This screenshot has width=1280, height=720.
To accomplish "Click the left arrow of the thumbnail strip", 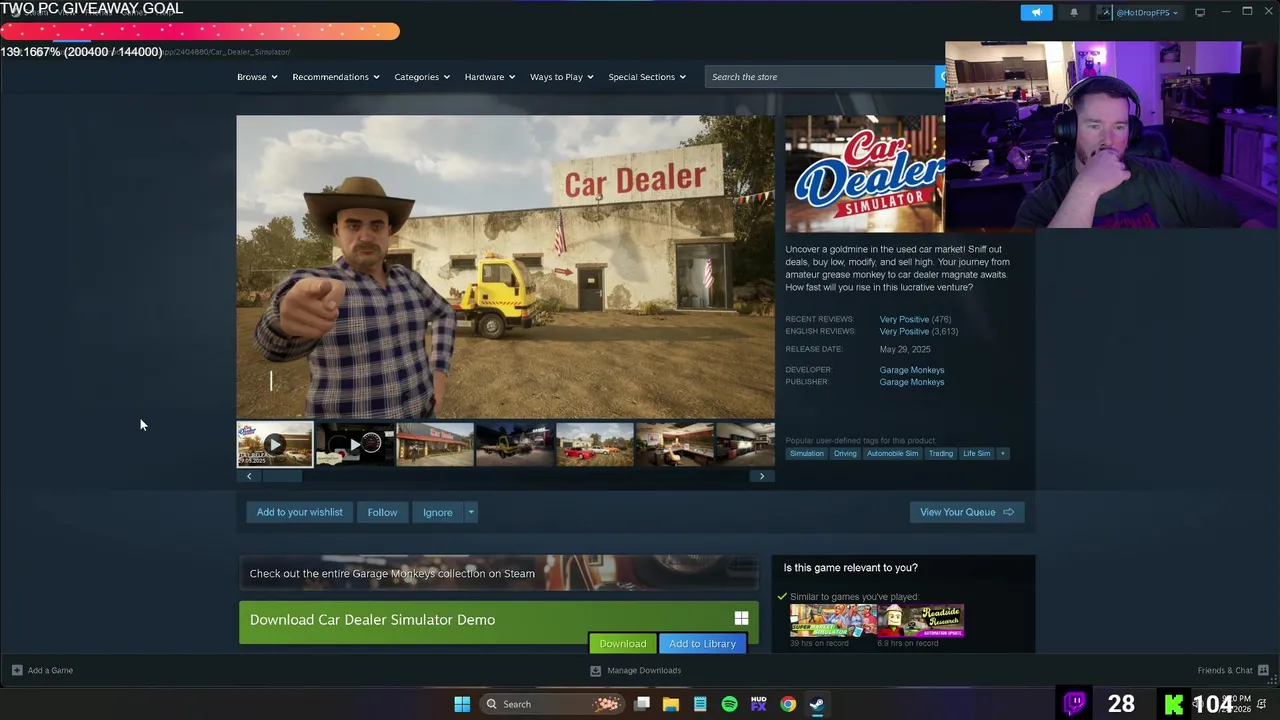I will (249, 476).
